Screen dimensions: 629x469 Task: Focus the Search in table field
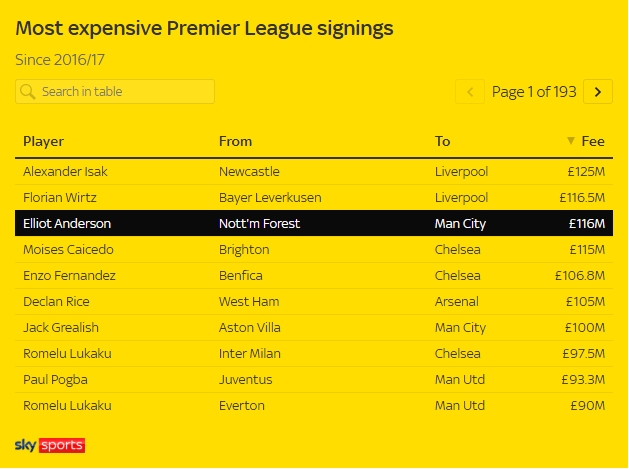pos(115,92)
